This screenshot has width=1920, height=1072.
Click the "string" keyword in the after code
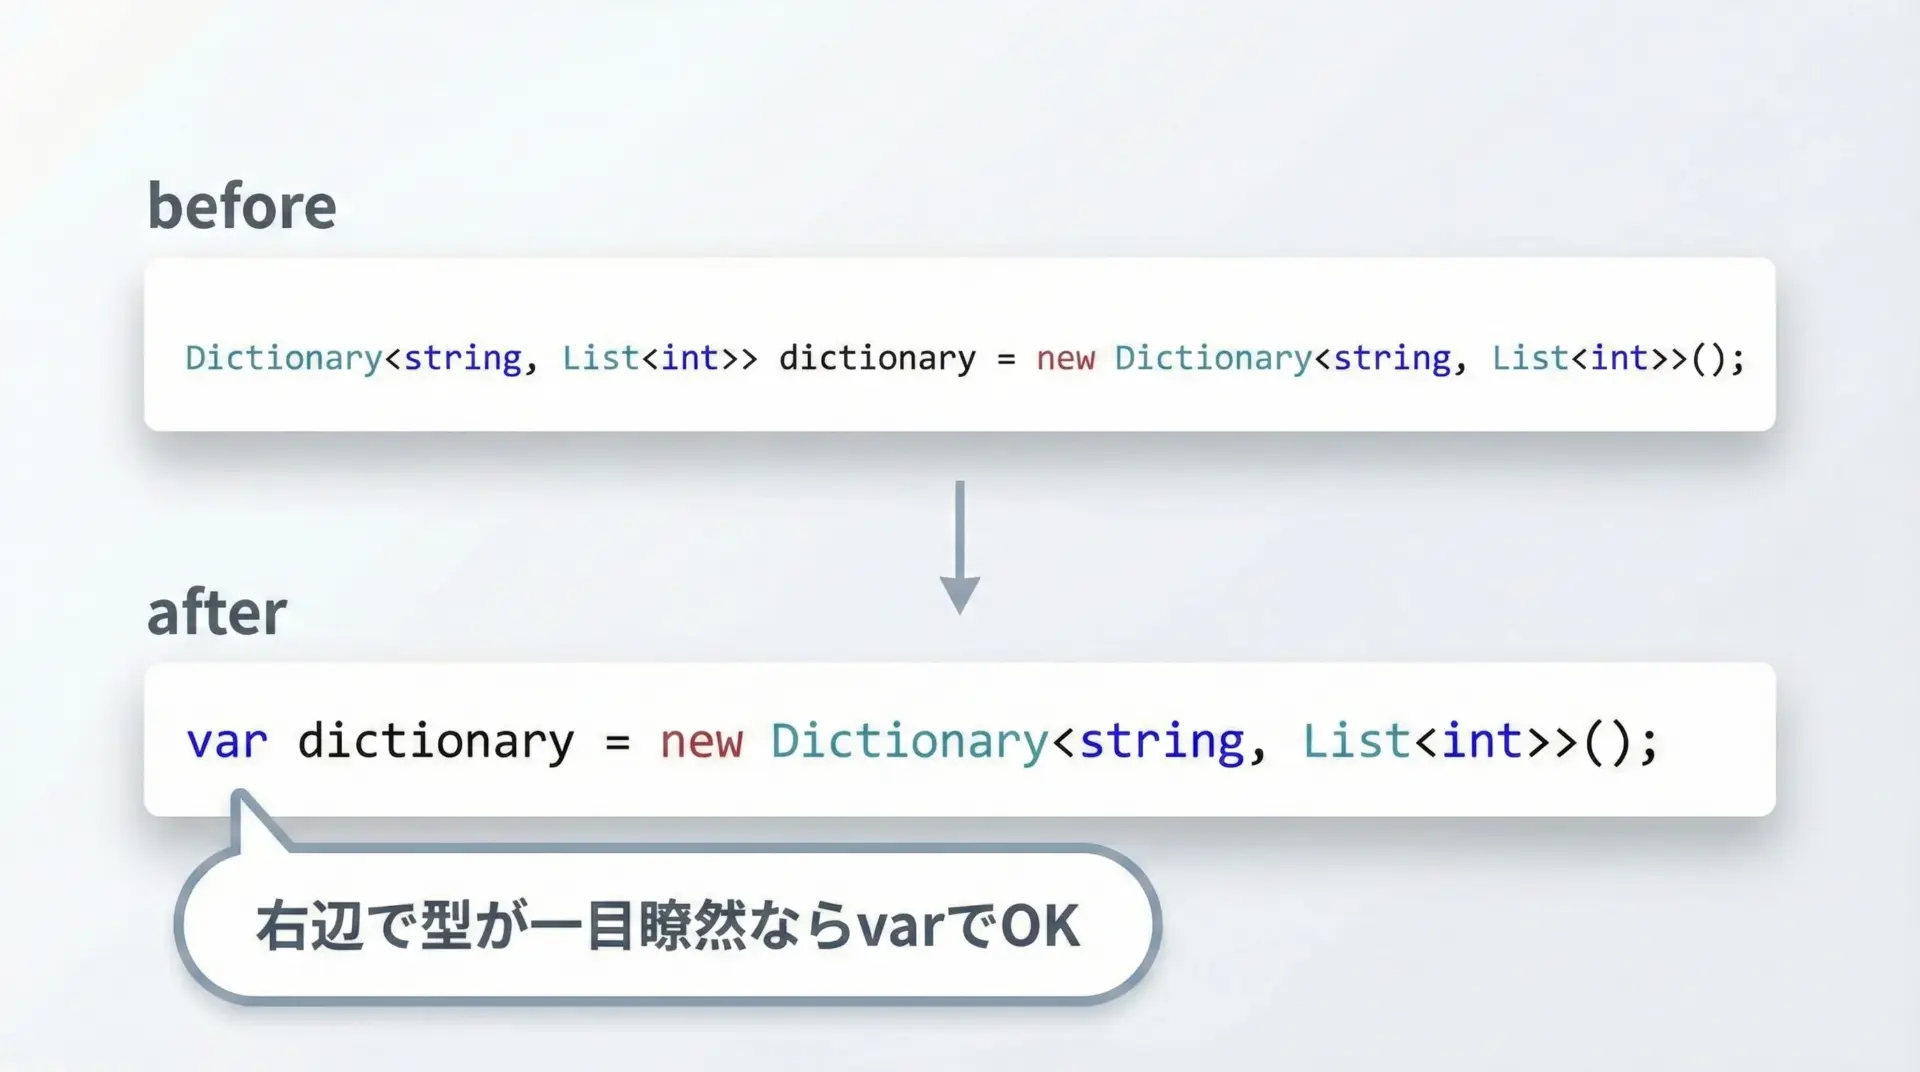1162,742
